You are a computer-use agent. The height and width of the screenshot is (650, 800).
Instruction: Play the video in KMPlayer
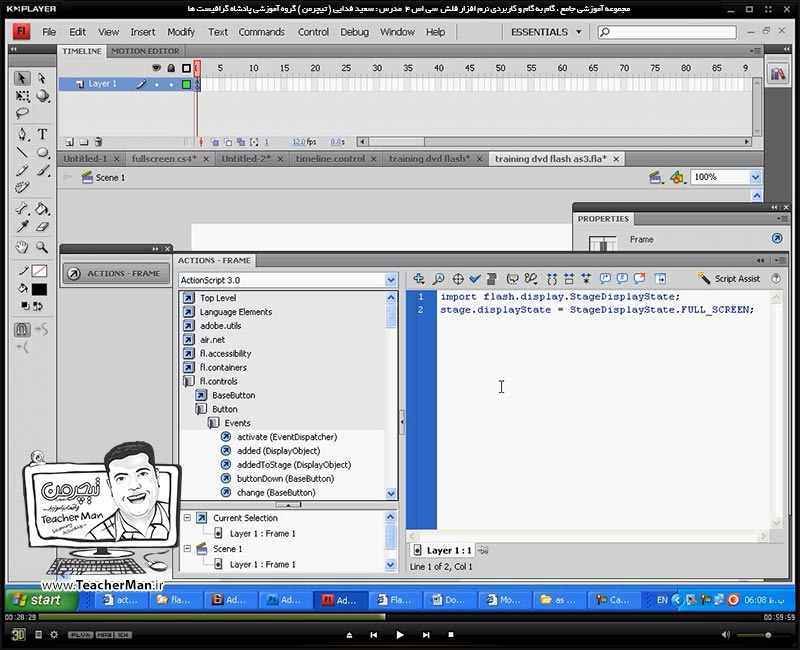point(399,635)
